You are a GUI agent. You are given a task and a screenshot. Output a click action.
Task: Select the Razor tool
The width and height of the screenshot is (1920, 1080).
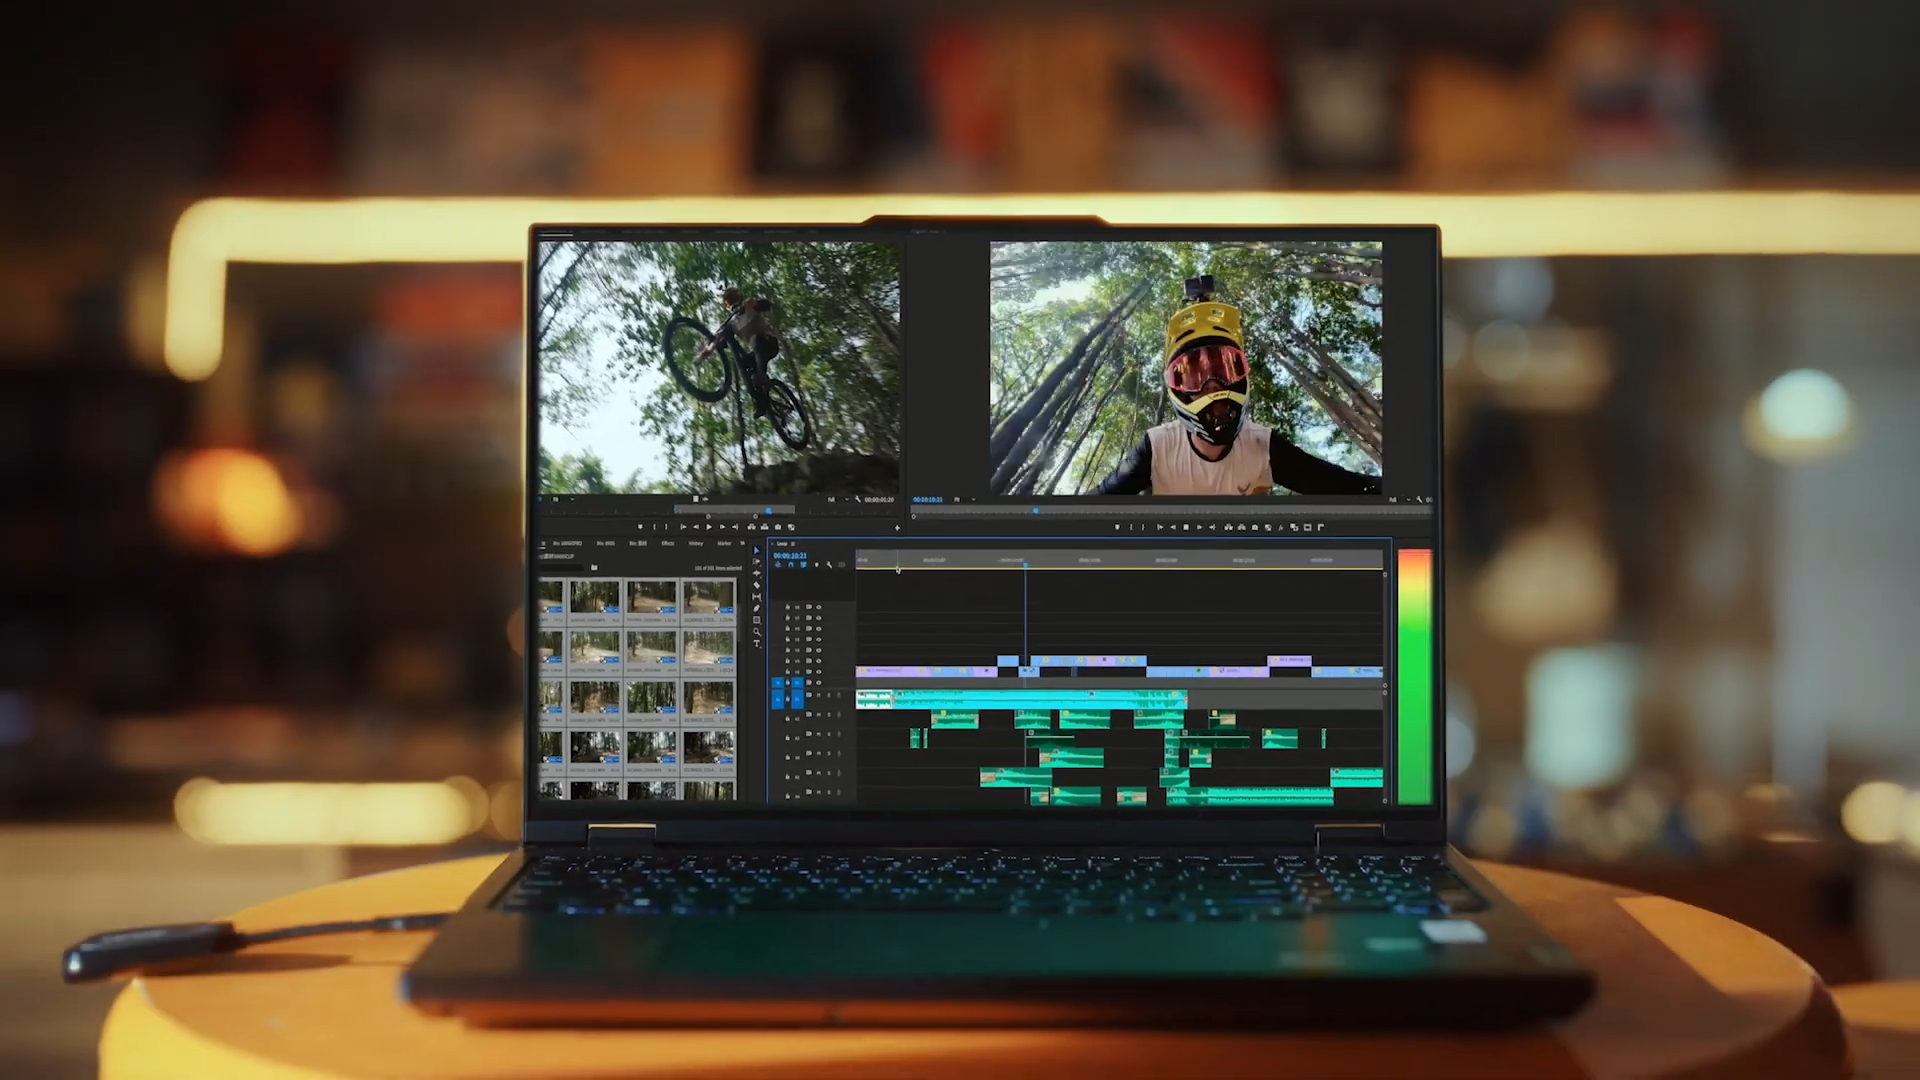(x=757, y=585)
